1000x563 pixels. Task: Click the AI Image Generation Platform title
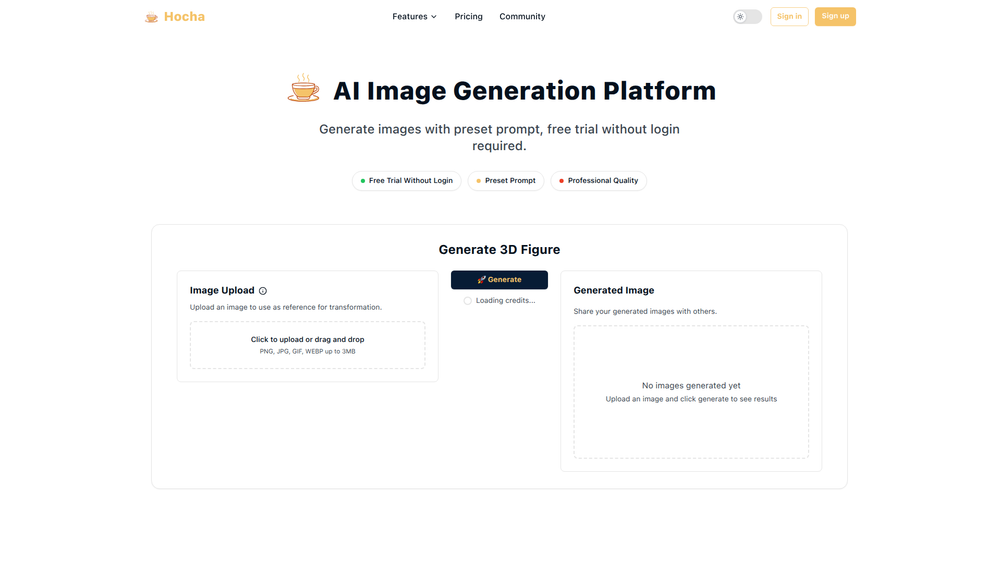click(x=524, y=91)
